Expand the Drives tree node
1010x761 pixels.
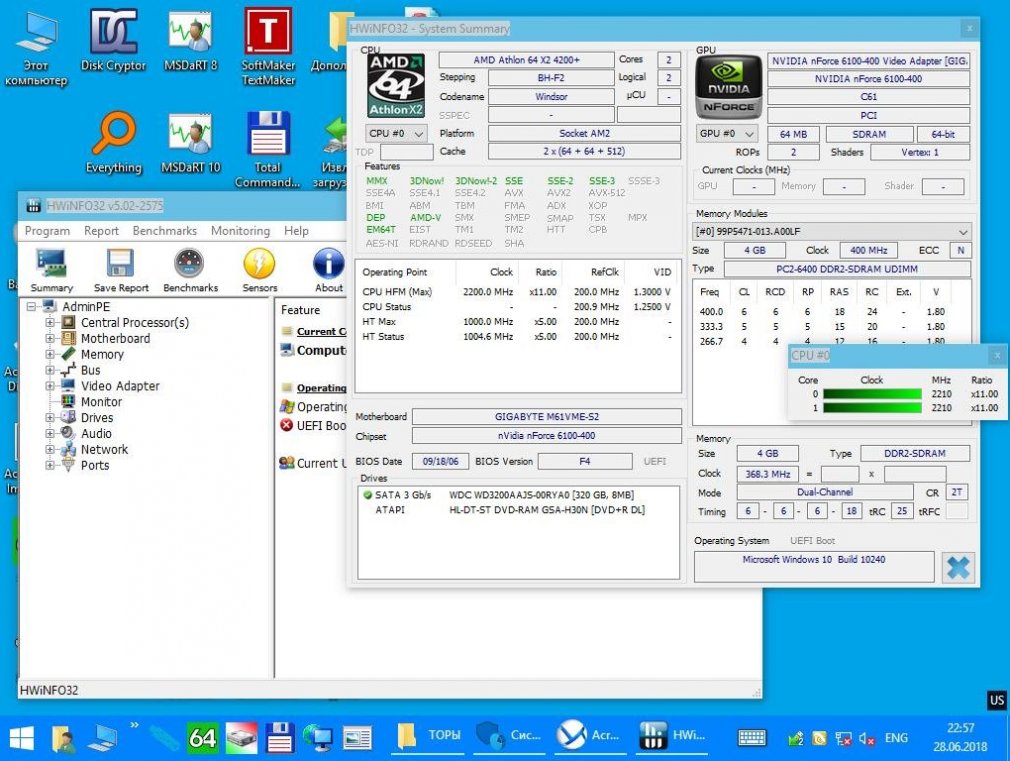tap(50, 418)
